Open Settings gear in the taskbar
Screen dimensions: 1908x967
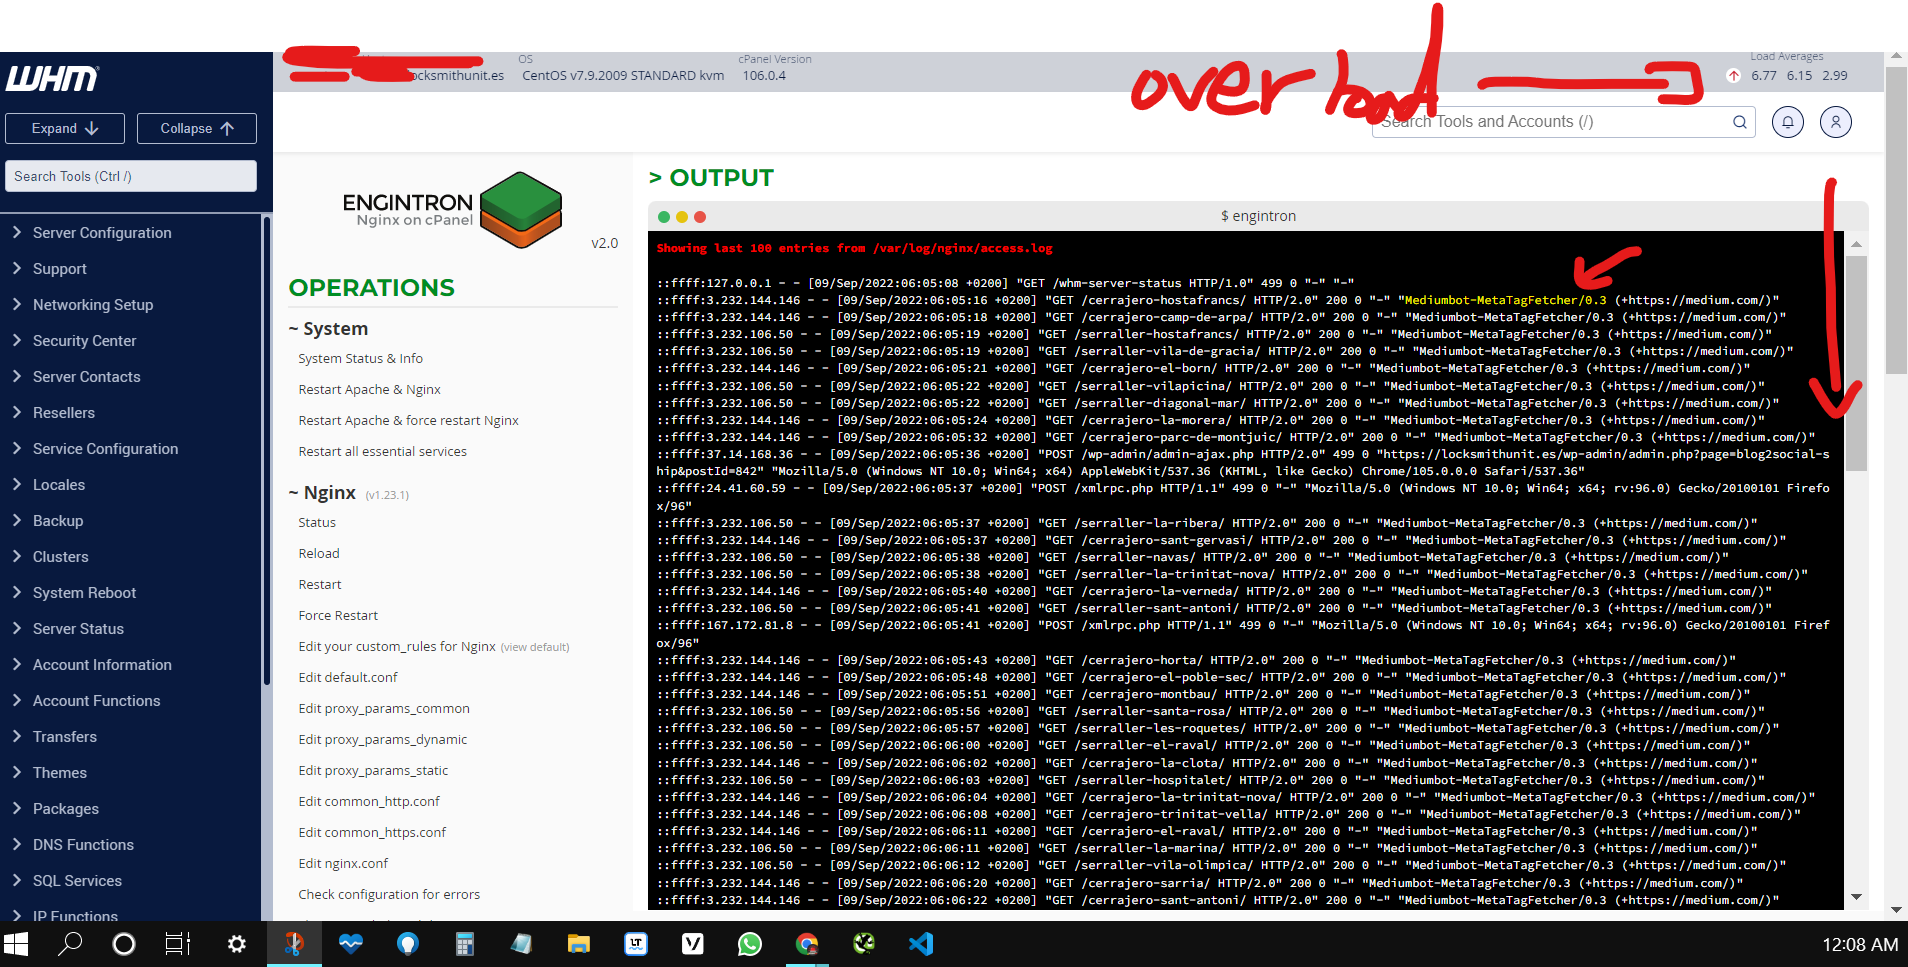click(x=237, y=944)
